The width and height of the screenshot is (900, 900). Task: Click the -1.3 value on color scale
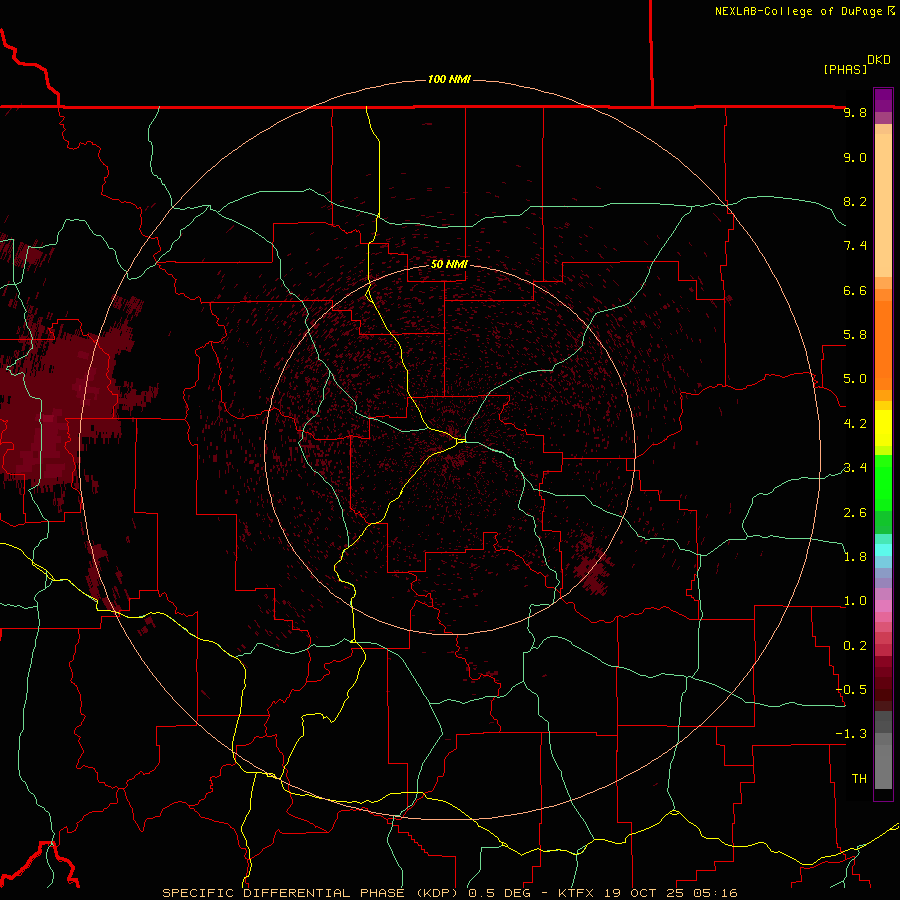click(851, 734)
